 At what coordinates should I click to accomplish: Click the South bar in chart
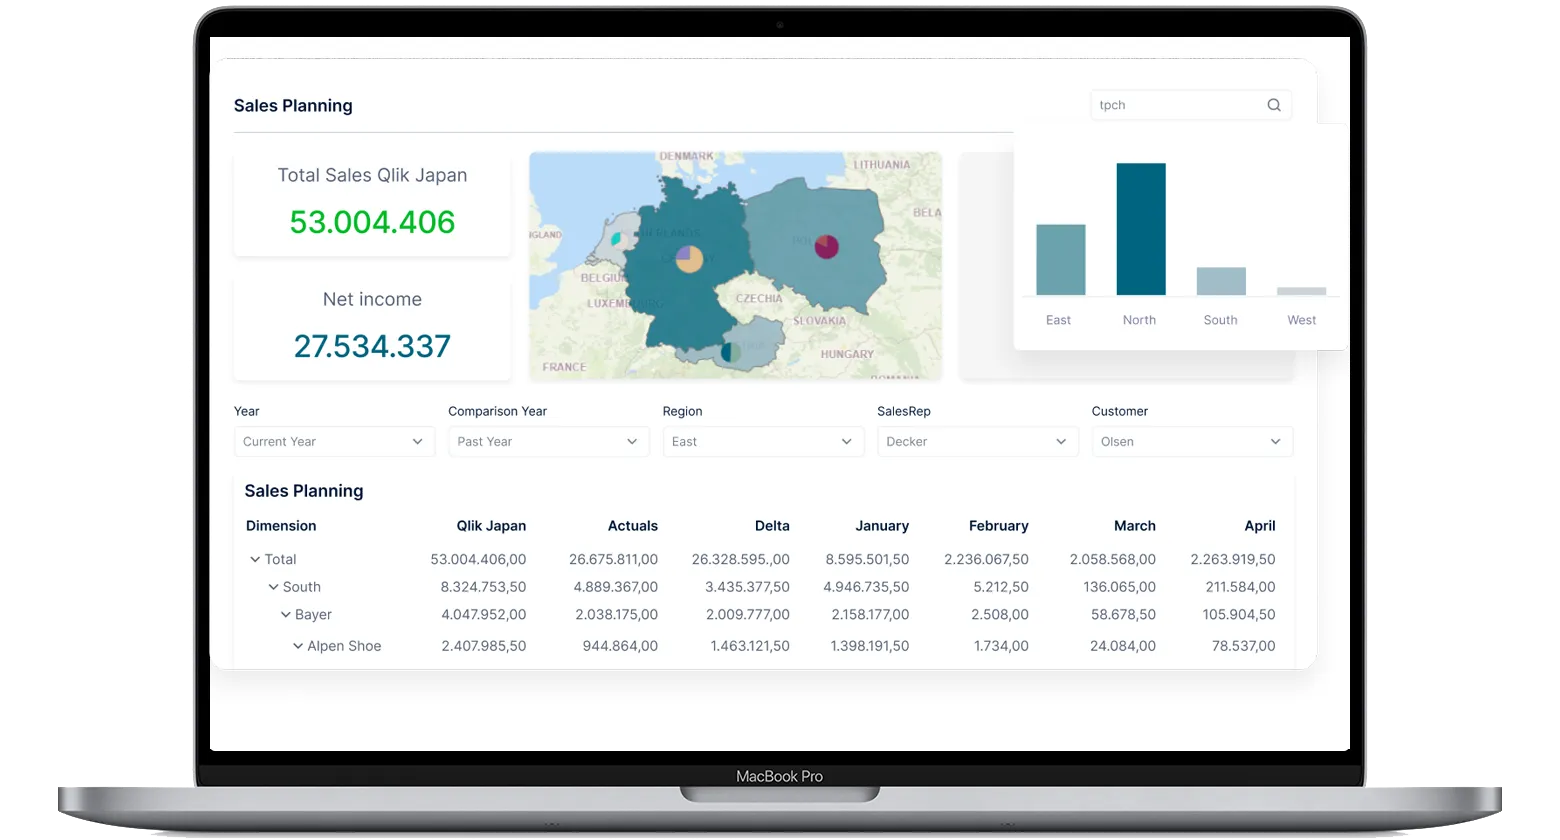(x=1221, y=281)
